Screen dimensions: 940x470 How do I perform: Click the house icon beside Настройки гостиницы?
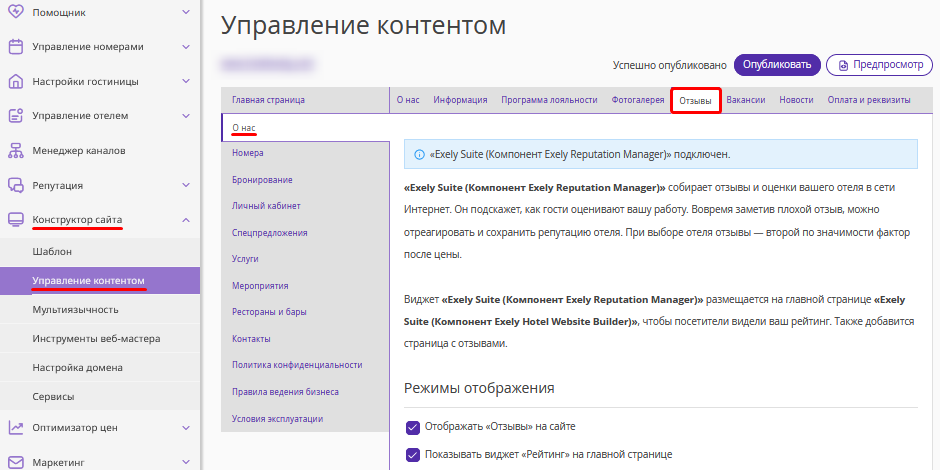click(16, 82)
